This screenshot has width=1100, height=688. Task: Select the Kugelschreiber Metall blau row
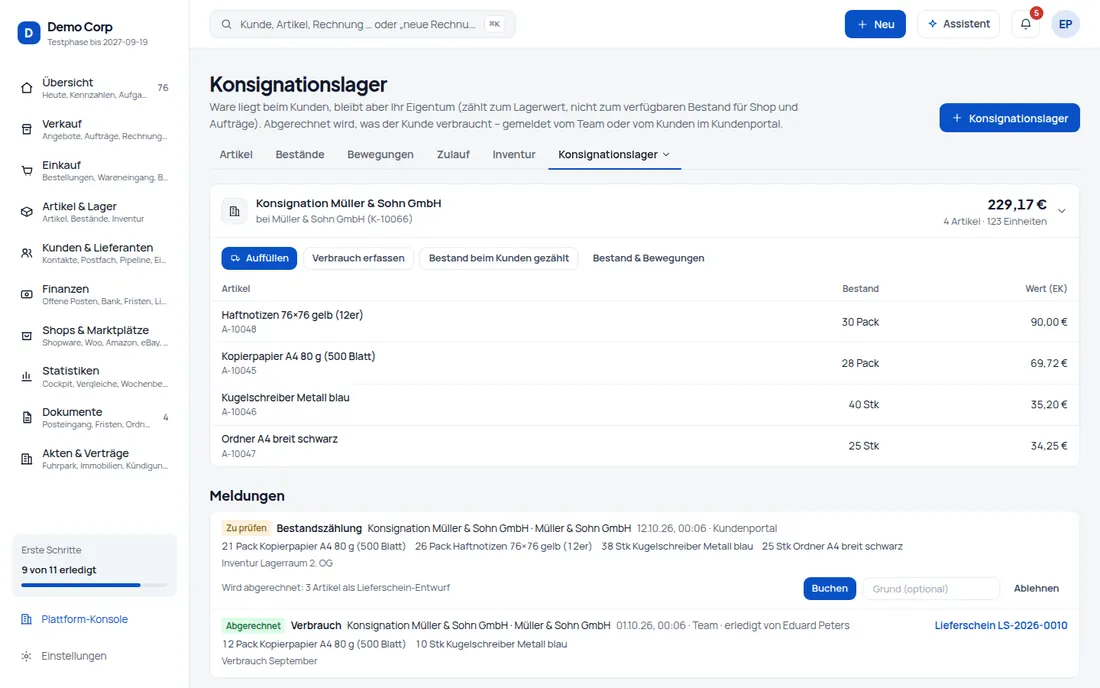coord(644,405)
